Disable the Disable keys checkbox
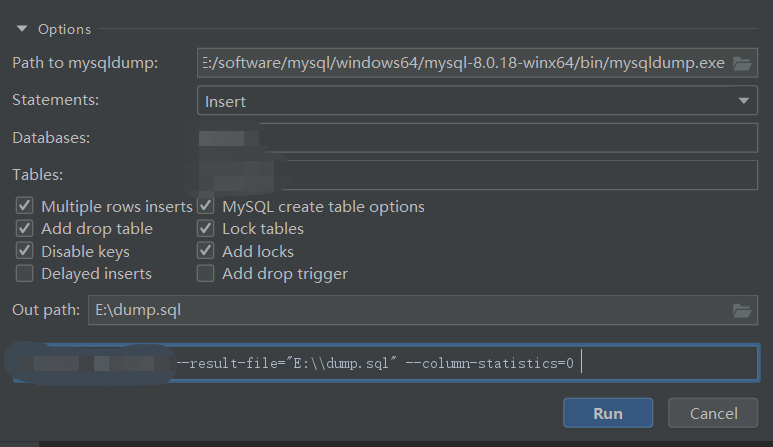The height and width of the screenshot is (447, 773). click(24, 251)
